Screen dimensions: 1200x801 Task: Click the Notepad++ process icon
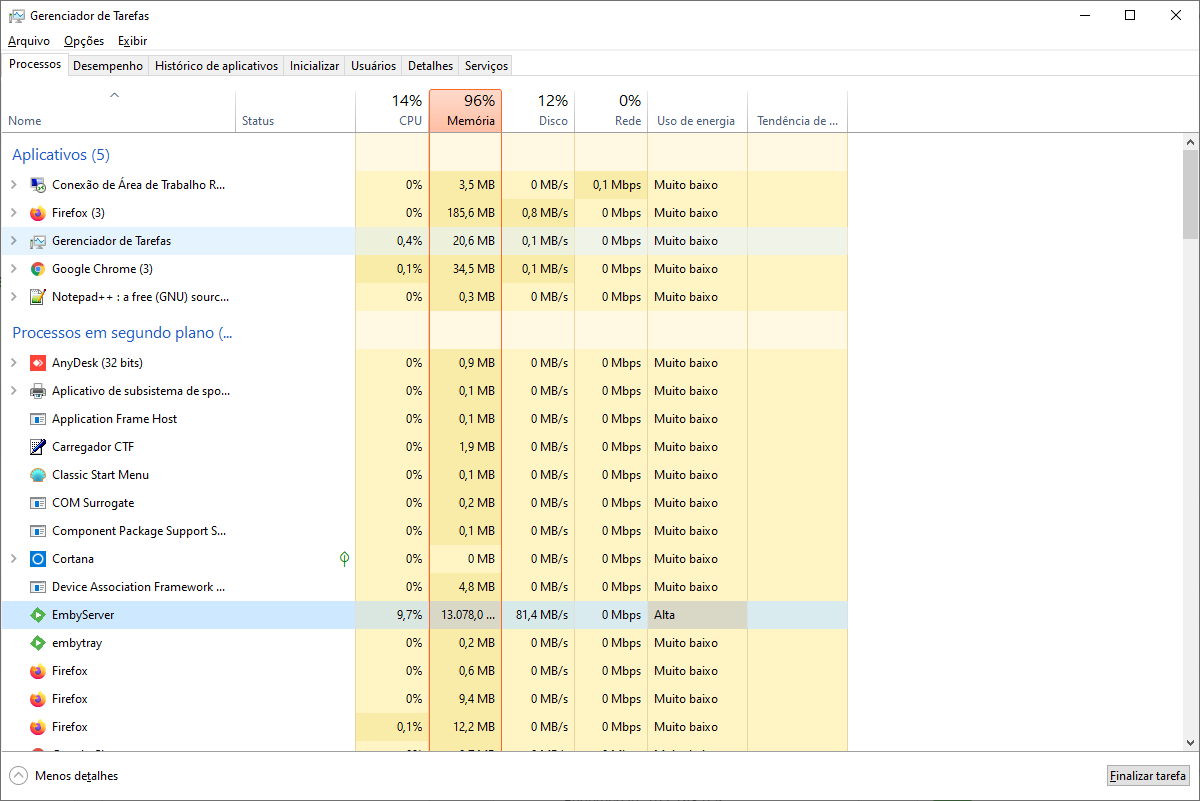[x=38, y=297]
